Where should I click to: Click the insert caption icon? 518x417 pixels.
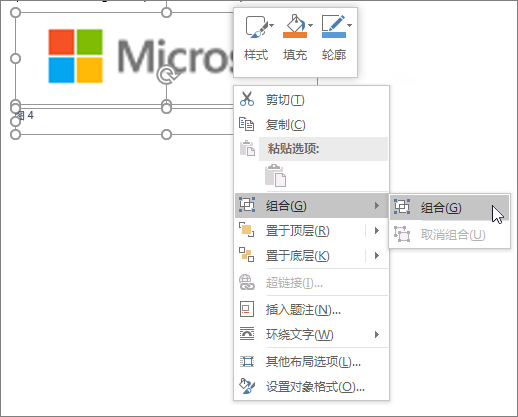247,309
